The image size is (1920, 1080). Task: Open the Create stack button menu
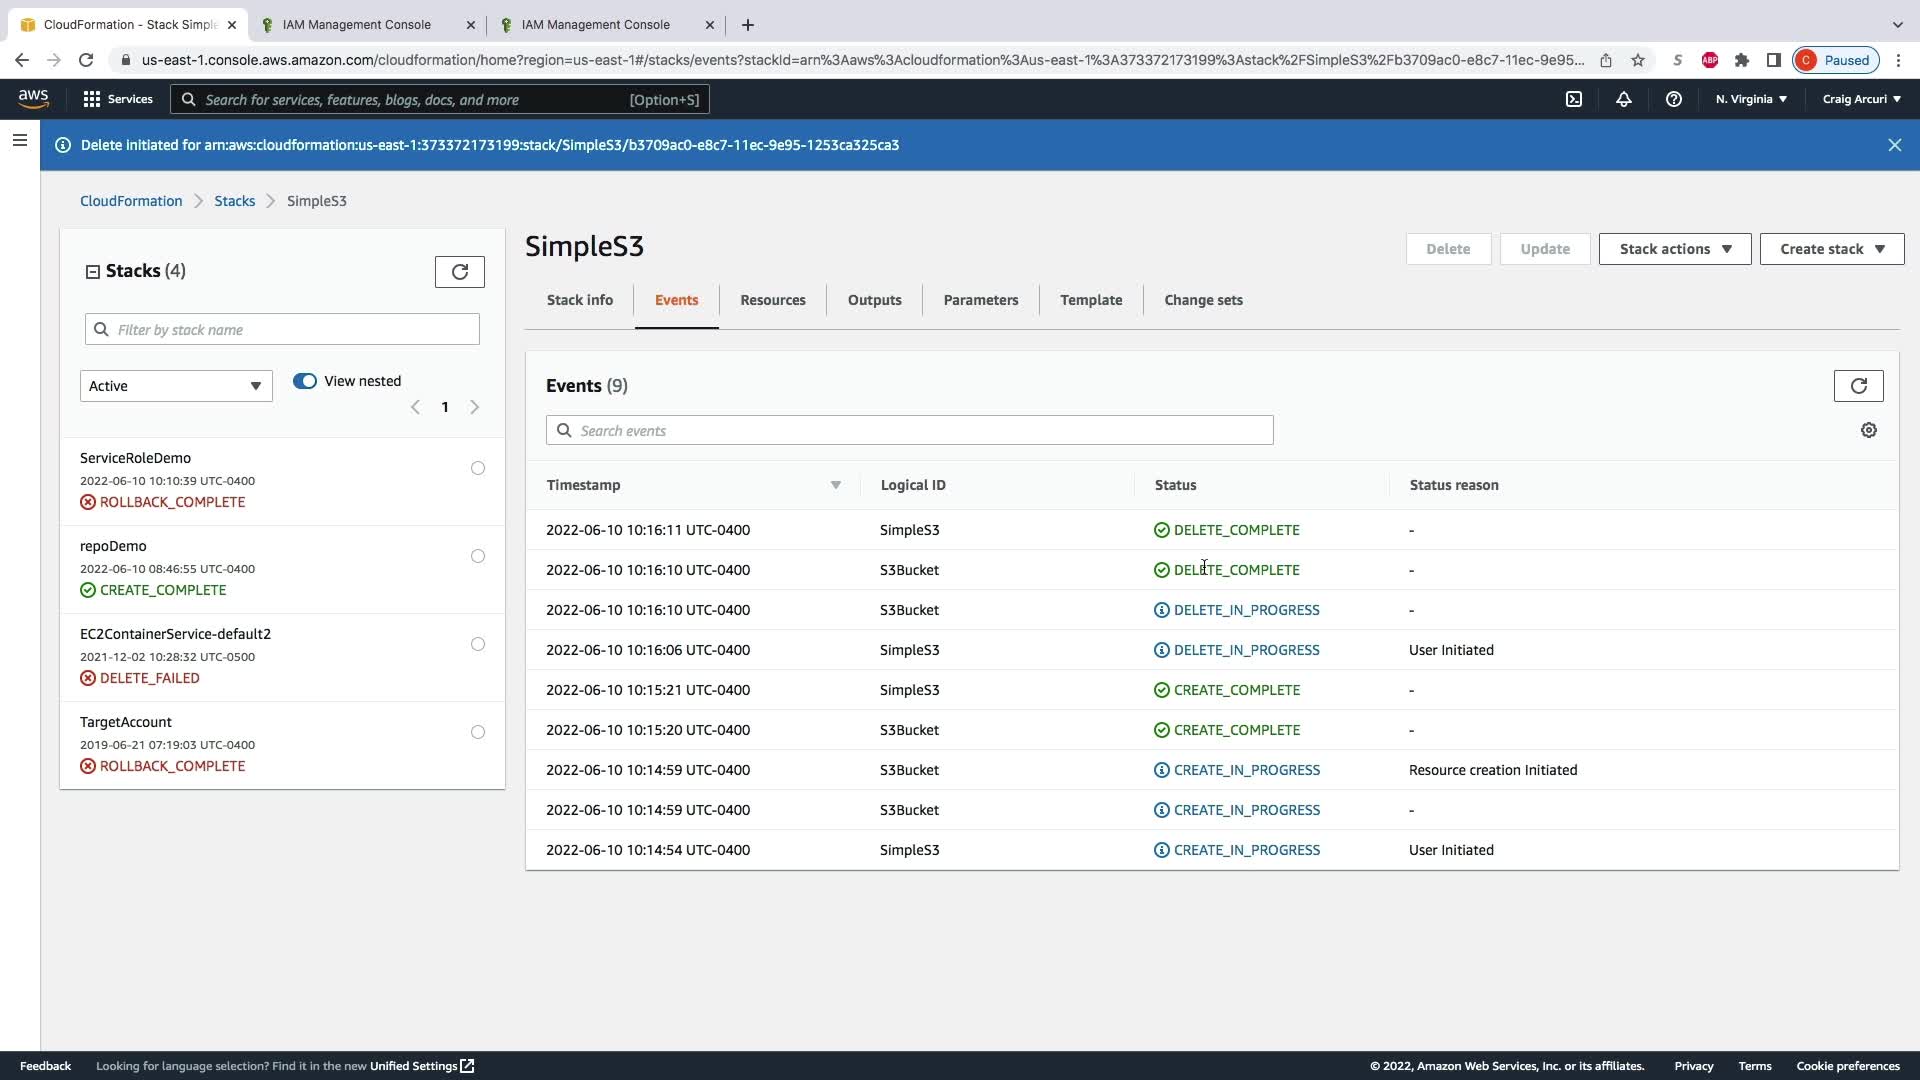(1831, 249)
